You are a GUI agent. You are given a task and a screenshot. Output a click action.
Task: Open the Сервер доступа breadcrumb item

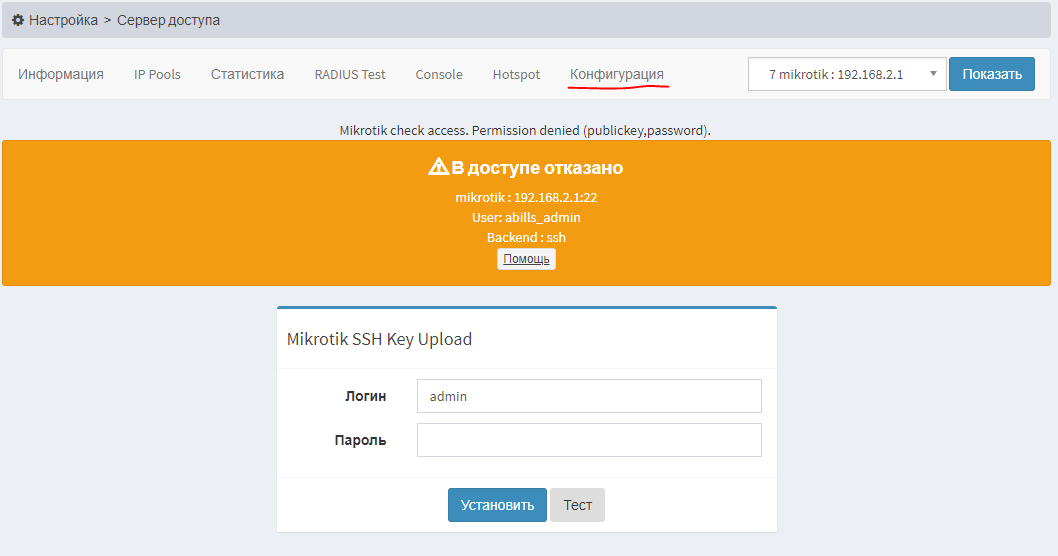(169, 20)
